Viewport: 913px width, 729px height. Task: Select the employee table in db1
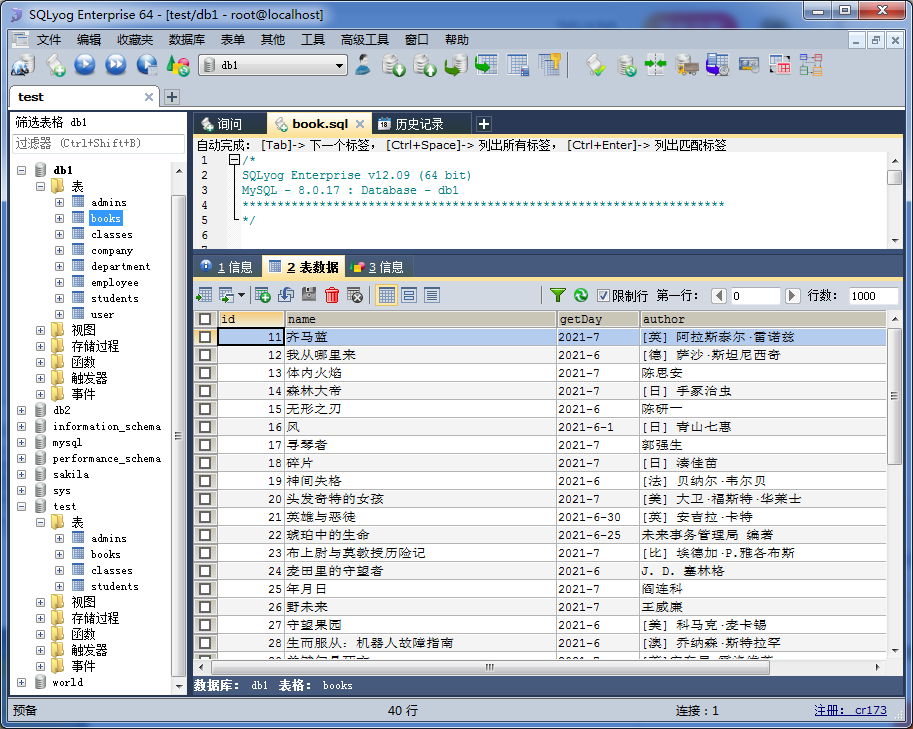coord(115,282)
